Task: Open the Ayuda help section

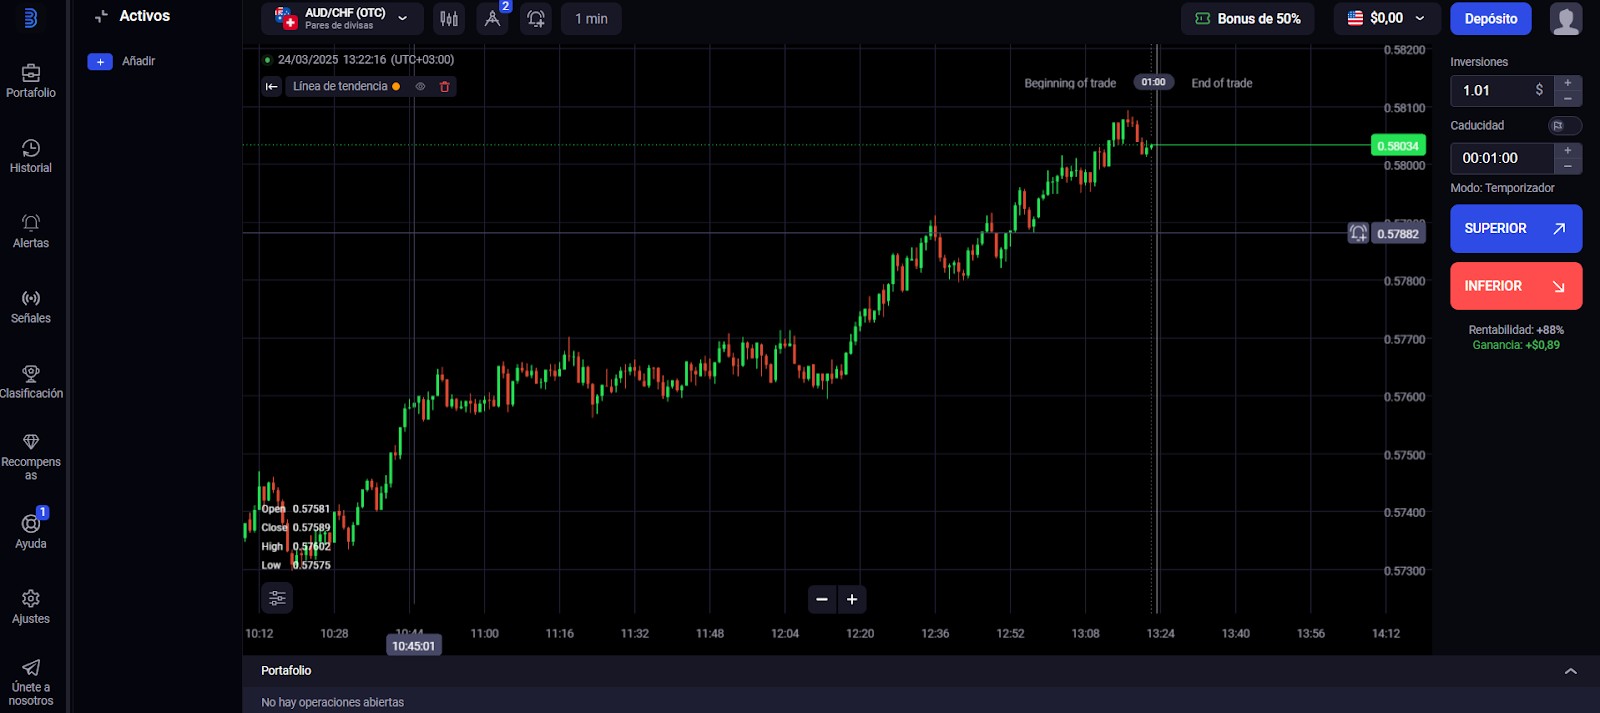Action: (x=31, y=531)
